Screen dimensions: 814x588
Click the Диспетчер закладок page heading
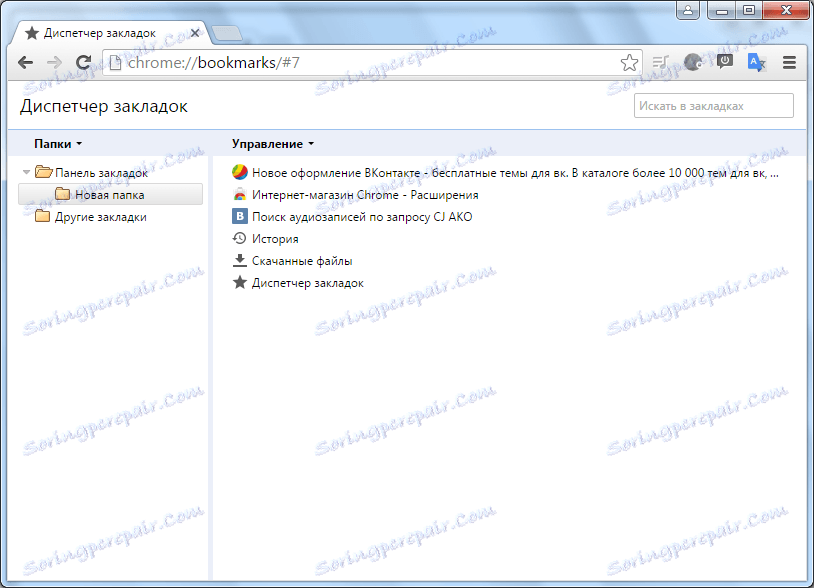click(x=104, y=106)
